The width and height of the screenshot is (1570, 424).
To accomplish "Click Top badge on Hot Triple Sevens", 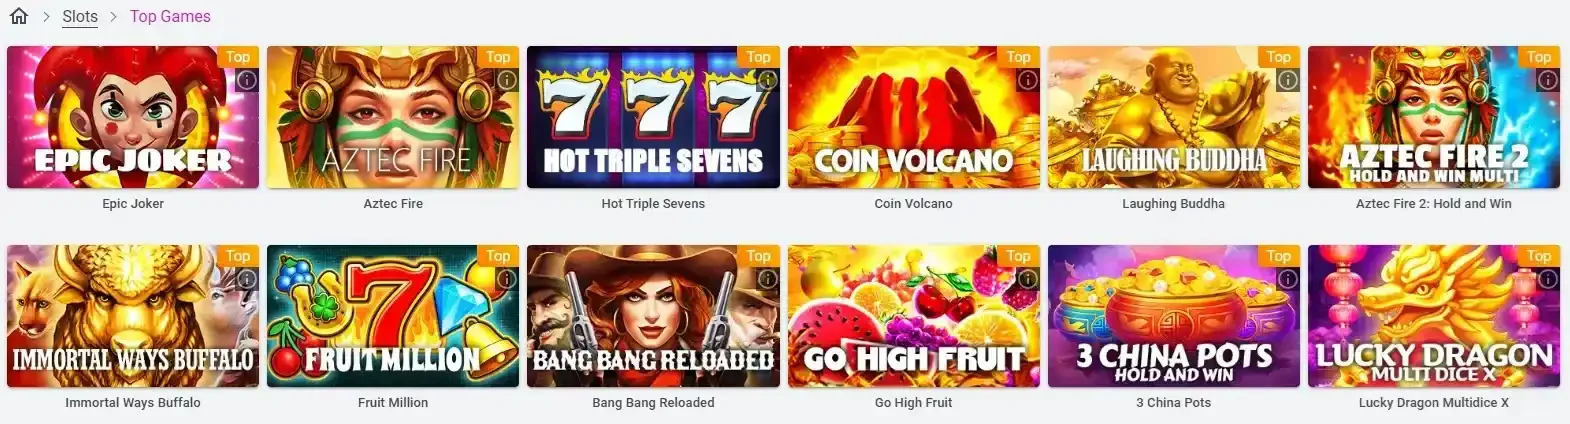I will (x=759, y=57).
